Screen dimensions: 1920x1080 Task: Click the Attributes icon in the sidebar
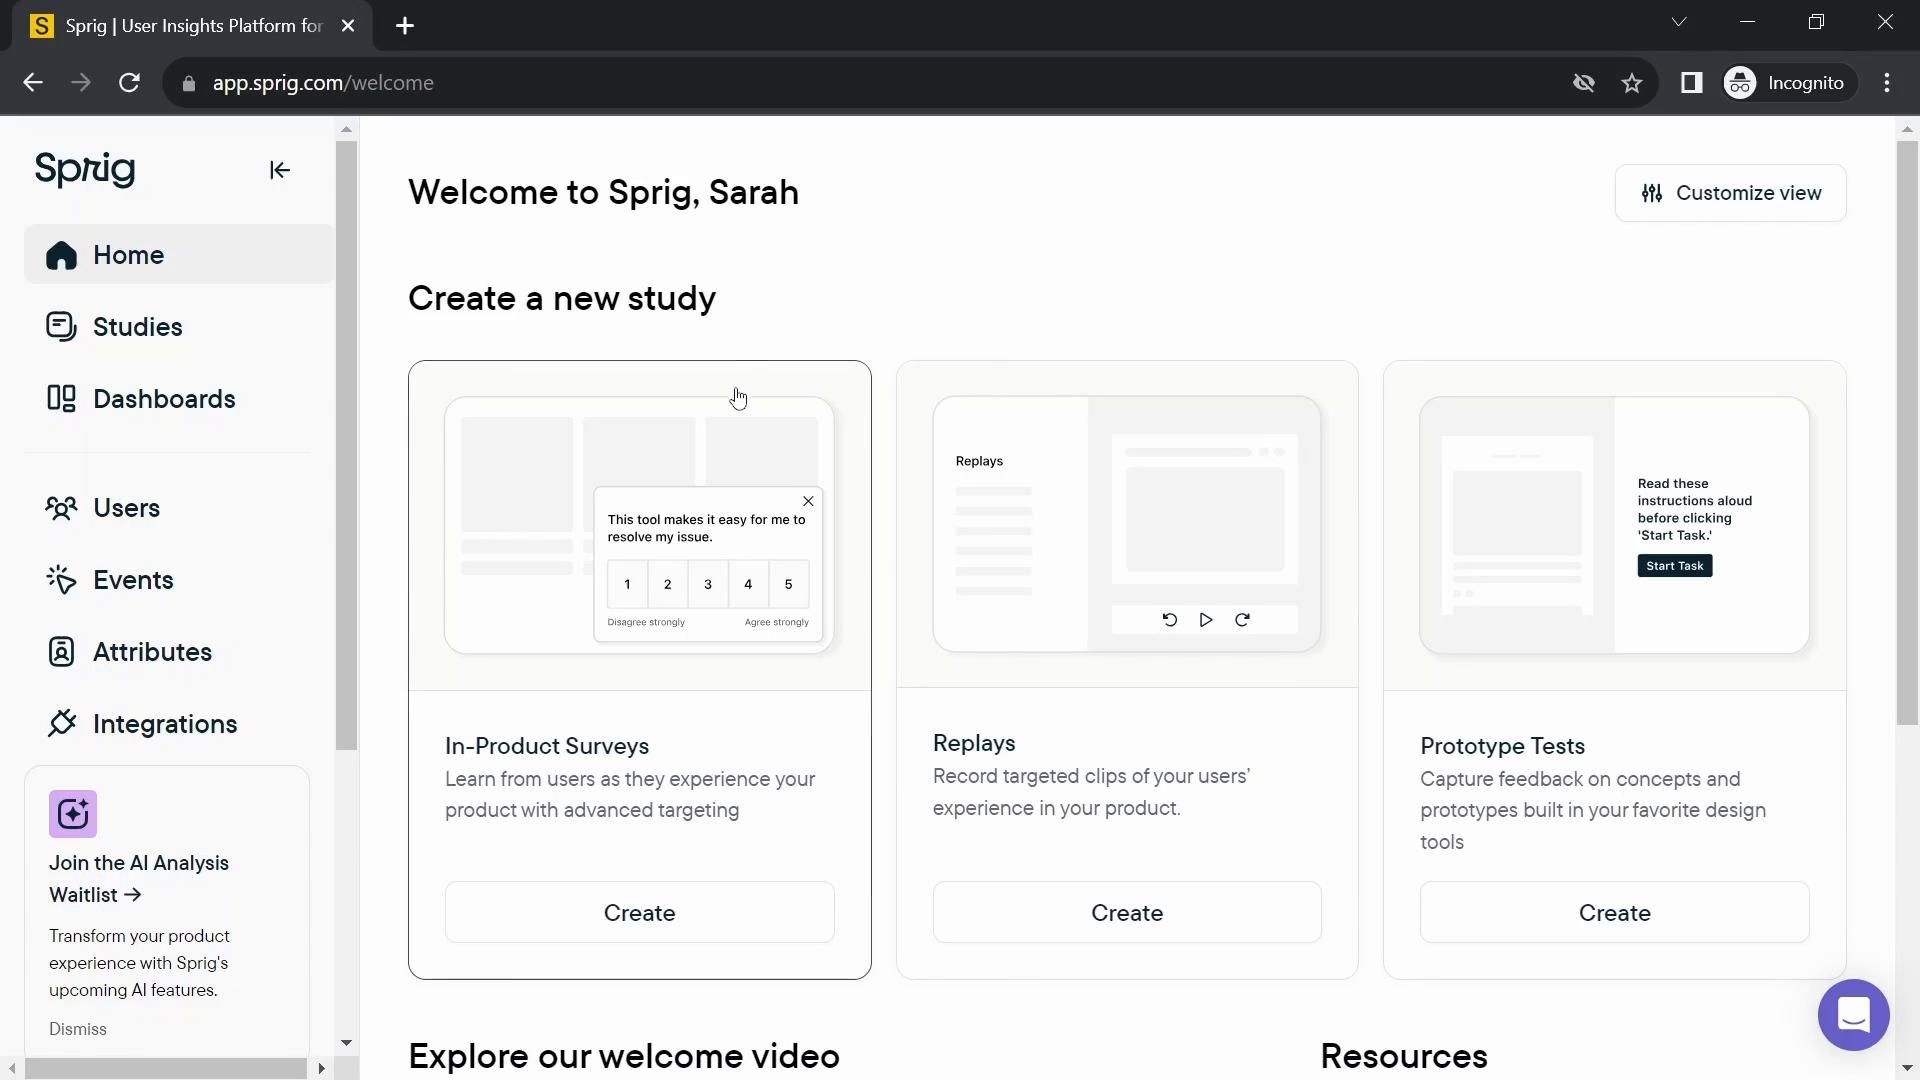coord(61,652)
